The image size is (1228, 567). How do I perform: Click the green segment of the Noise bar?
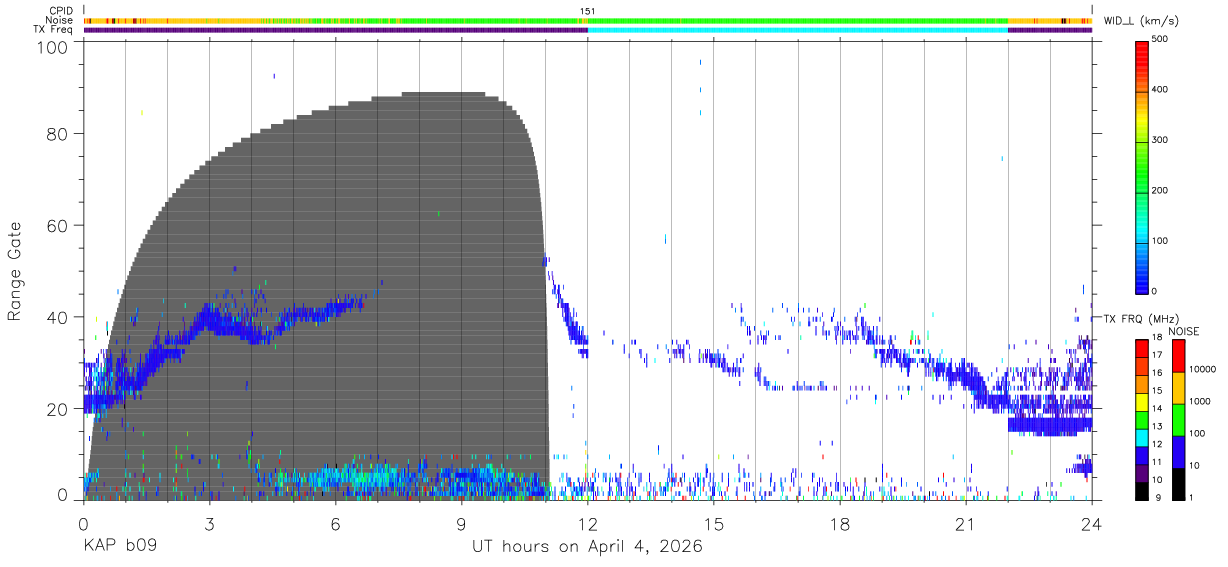point(797,20)
